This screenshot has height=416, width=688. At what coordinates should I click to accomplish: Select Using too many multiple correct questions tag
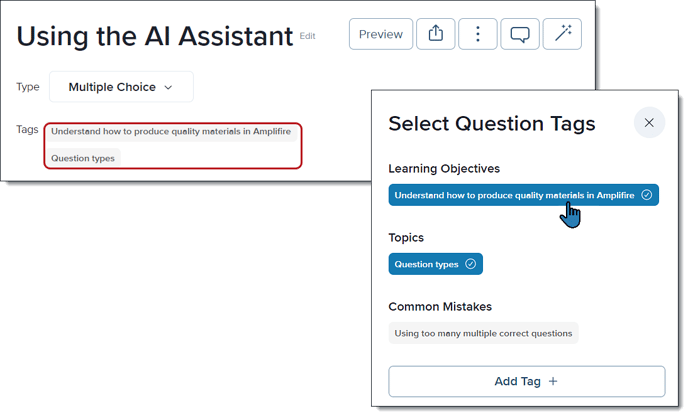point(483,333)
